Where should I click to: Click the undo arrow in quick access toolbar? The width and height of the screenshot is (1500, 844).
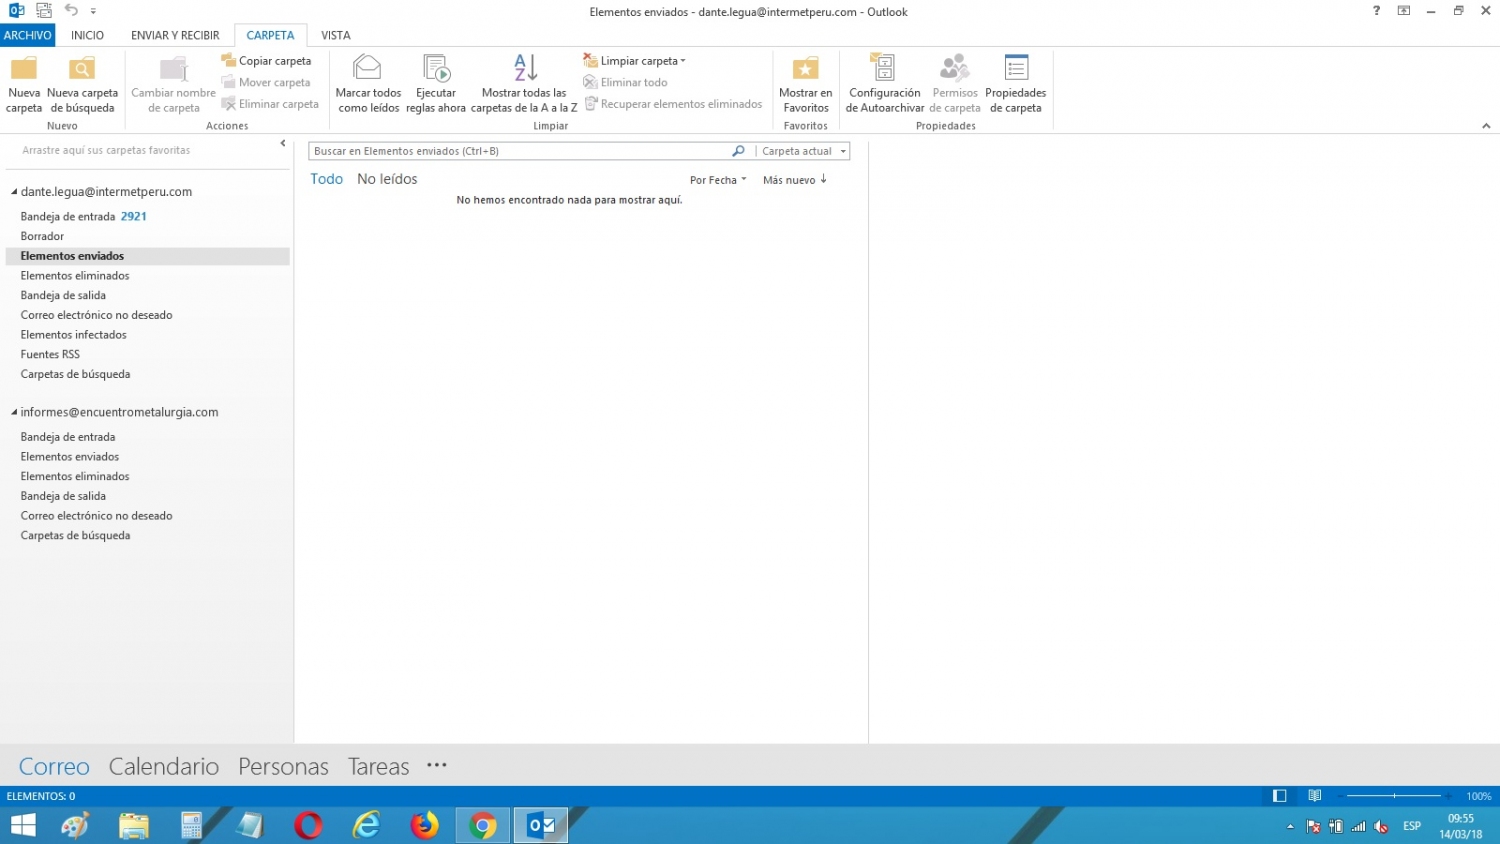point(71,10)
